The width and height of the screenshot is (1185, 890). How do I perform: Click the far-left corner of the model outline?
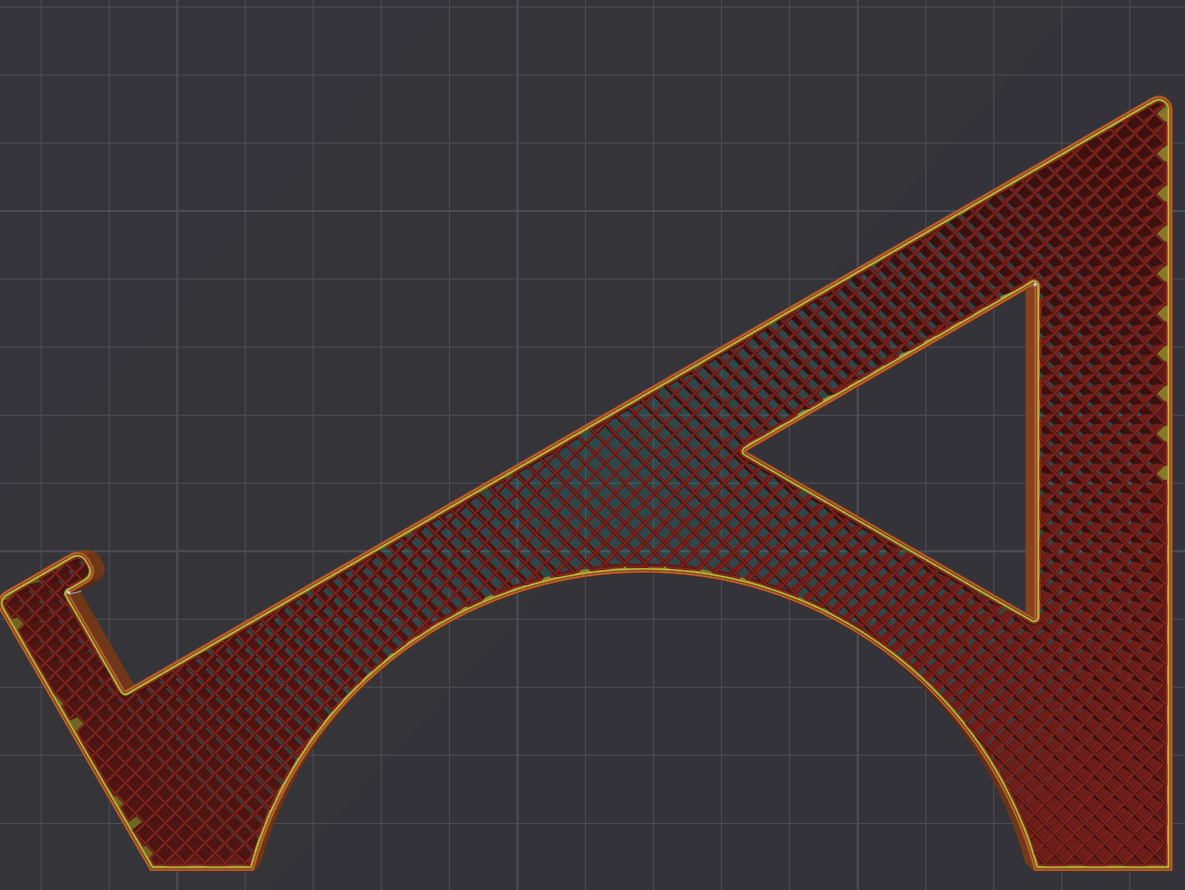(5, 599)
